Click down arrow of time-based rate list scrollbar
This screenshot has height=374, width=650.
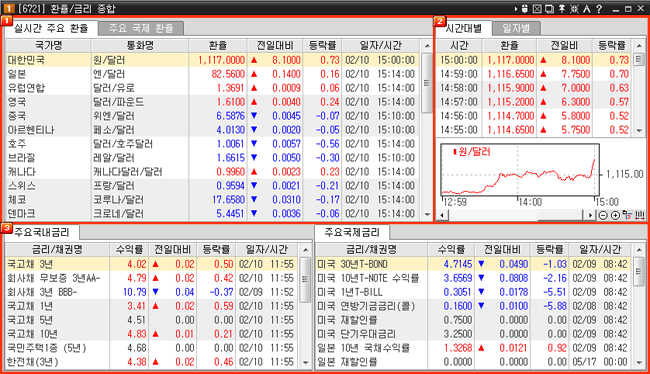(x=639, y=130)
